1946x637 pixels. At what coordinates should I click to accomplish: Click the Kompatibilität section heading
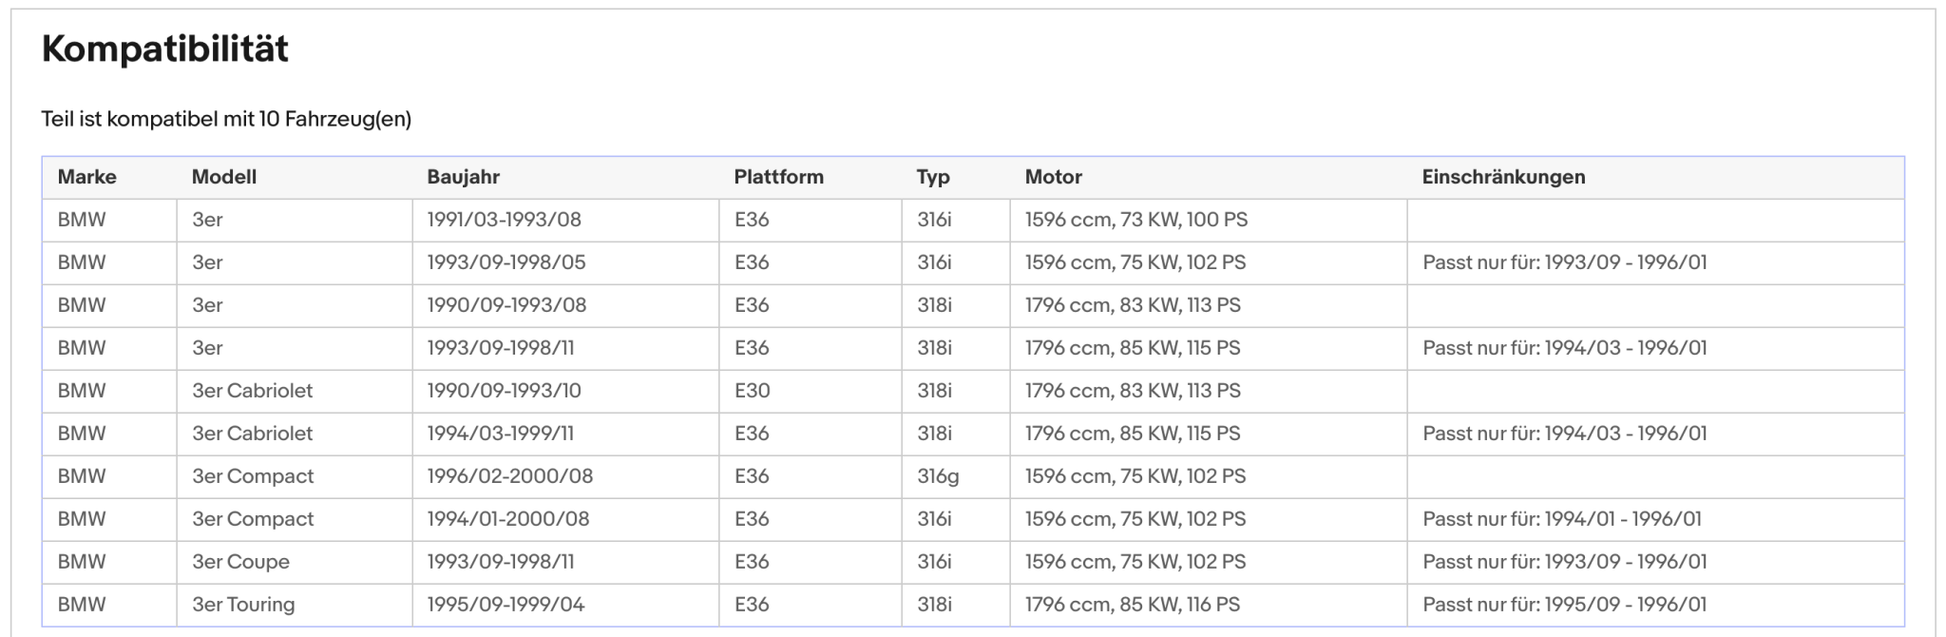click(165, 49)
